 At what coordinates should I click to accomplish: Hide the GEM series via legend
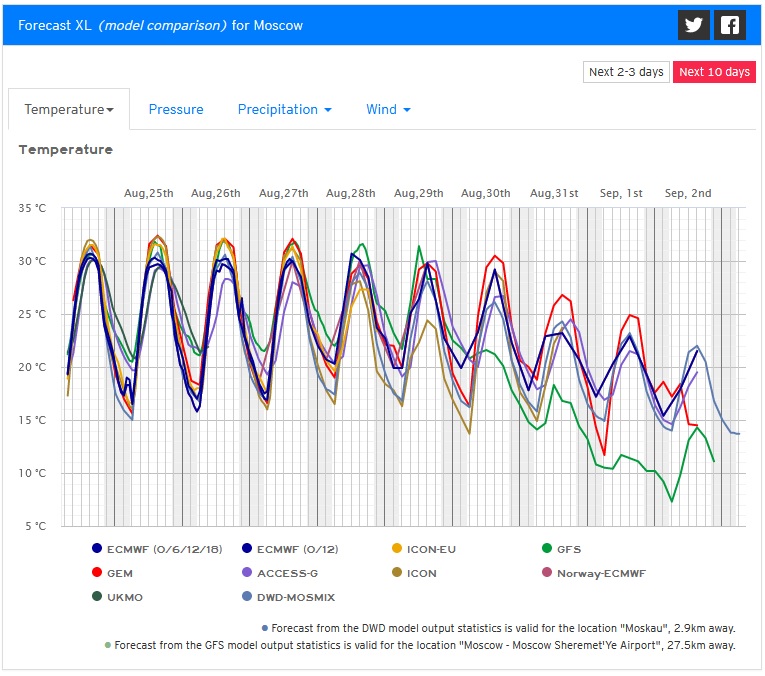(x=112, y=573)
